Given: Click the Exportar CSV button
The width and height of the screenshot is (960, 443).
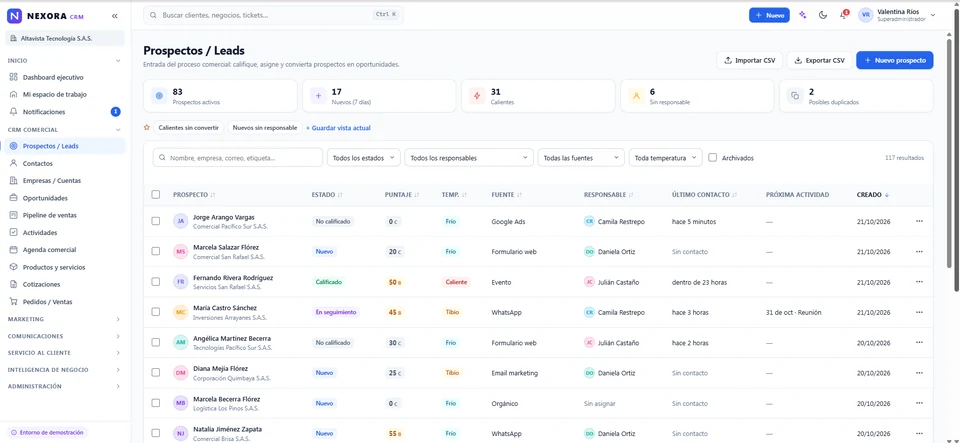Looking at the screenshot, I should click(x=819, y=60).
